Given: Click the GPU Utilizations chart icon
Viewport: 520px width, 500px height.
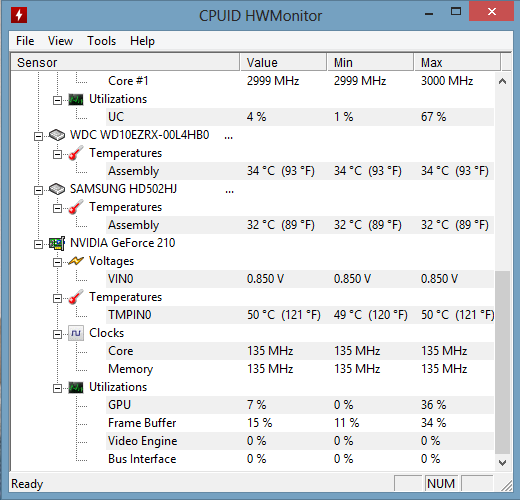Looking at the screenshot, I should click(x=76, y=387).
